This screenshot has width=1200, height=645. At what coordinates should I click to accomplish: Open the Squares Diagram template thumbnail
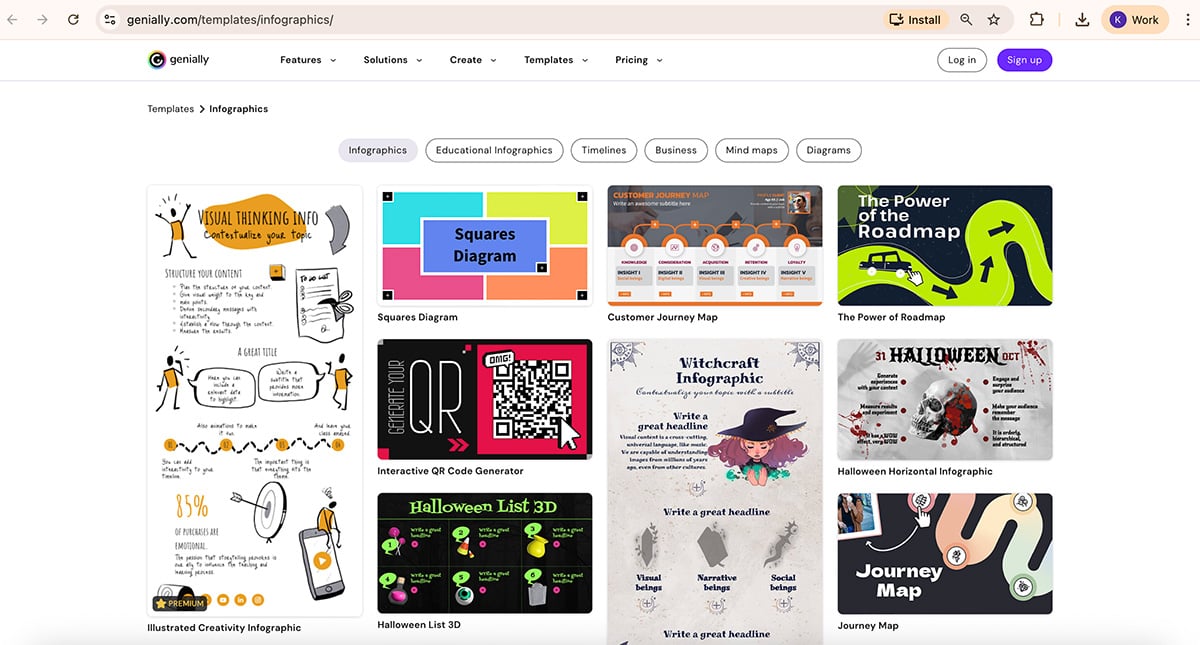484,244
